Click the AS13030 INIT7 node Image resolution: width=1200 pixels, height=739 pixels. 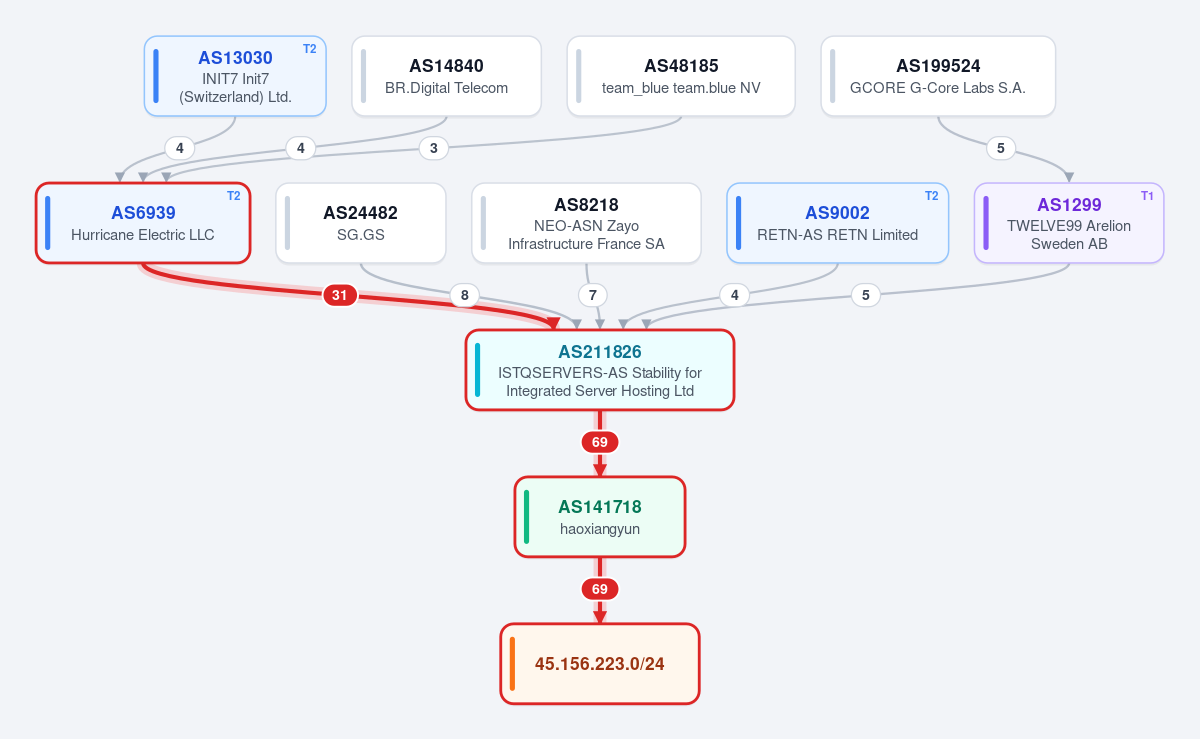click(235, 76)
